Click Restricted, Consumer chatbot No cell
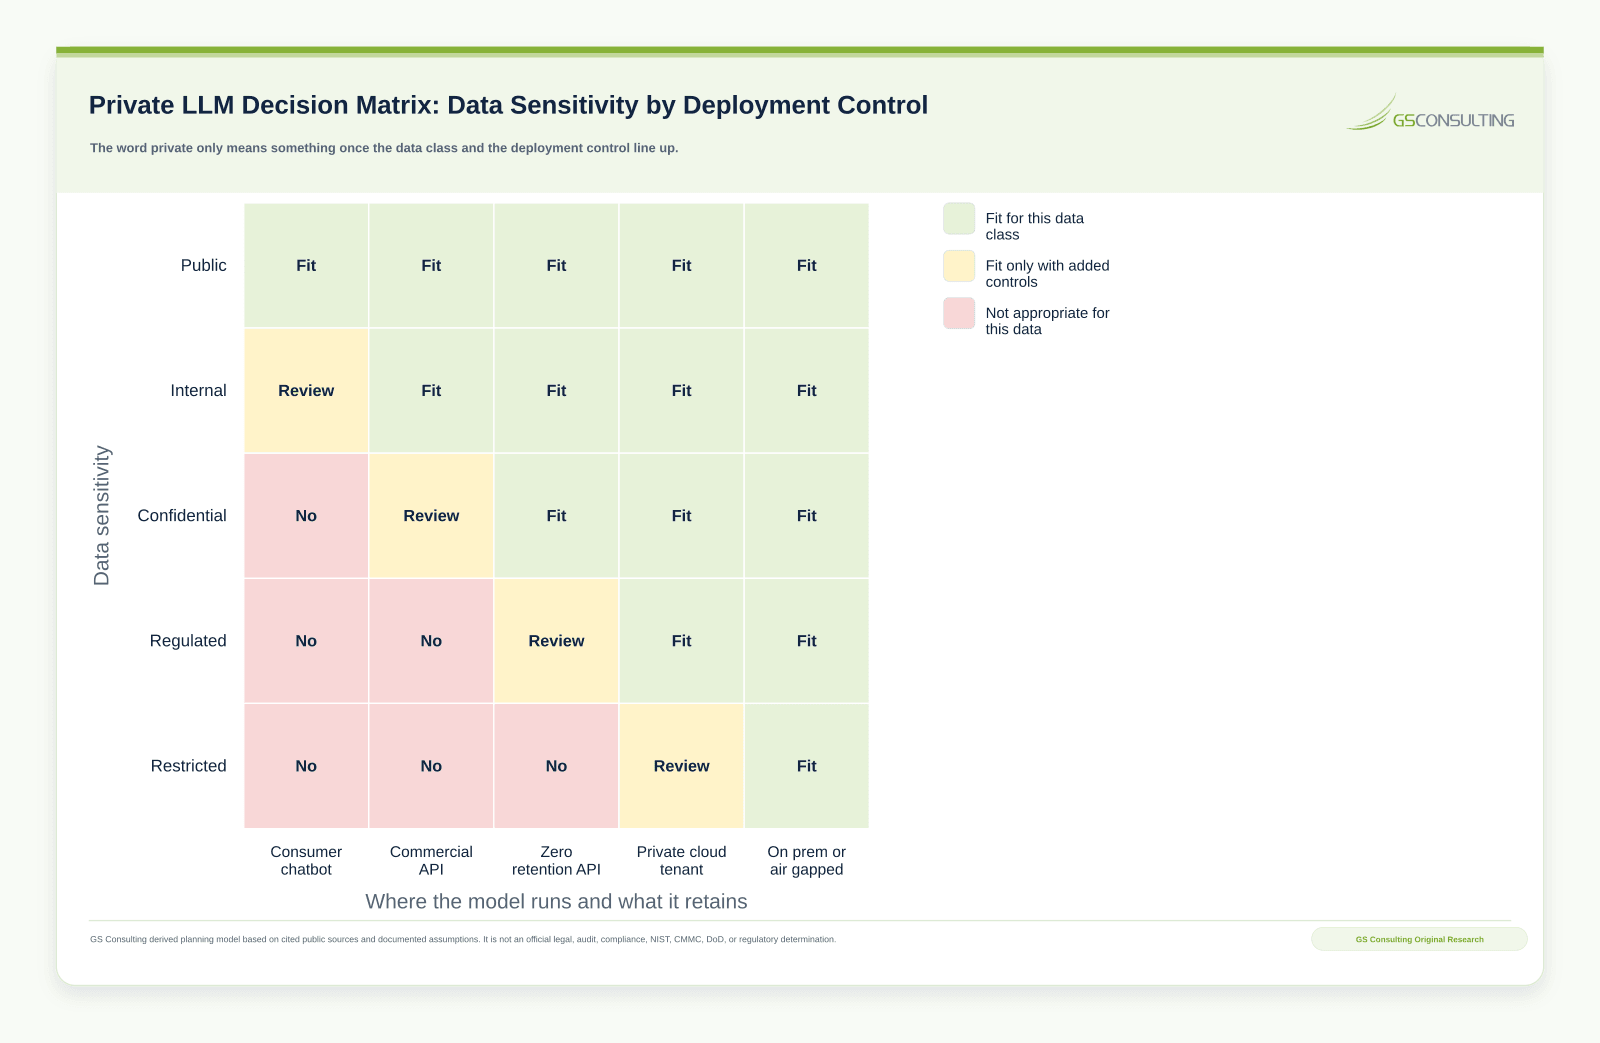Viewport: 1600px width, 1043px height. click(306, 766)
